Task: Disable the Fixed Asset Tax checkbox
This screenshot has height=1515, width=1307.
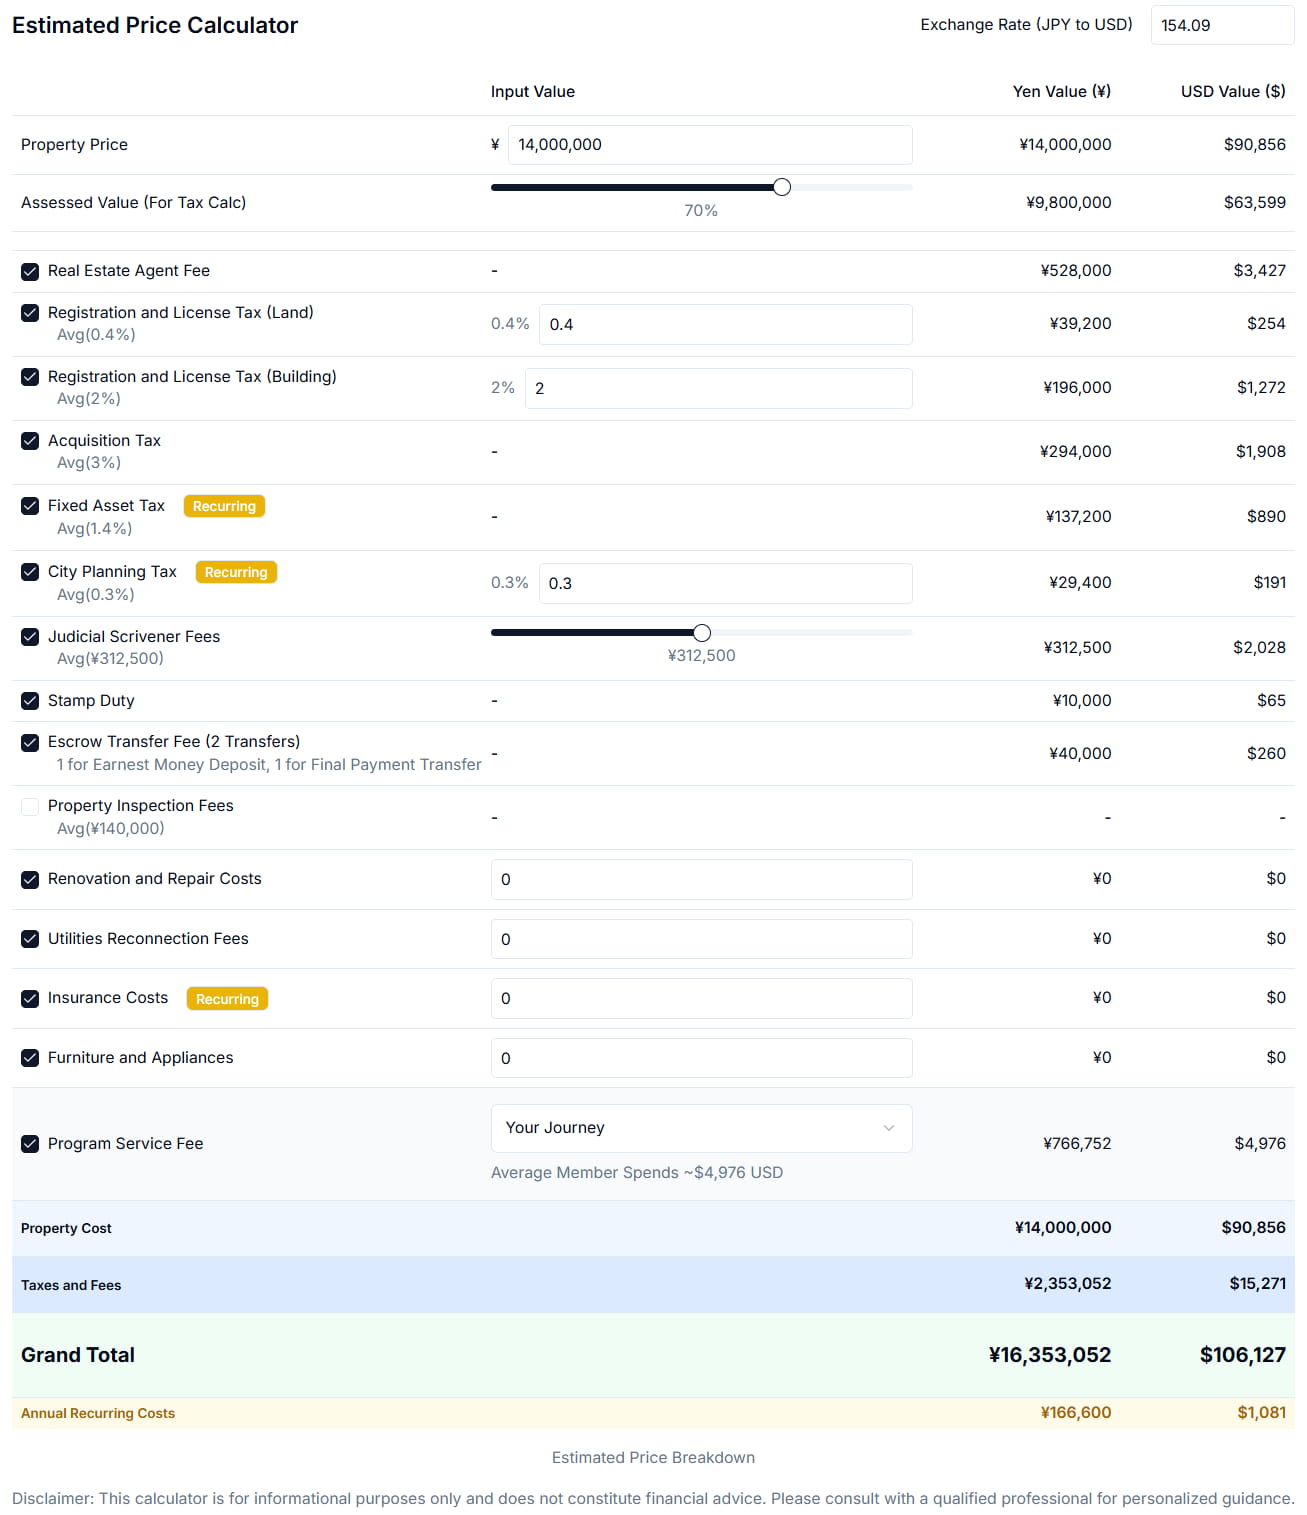Action: [30, 506]
